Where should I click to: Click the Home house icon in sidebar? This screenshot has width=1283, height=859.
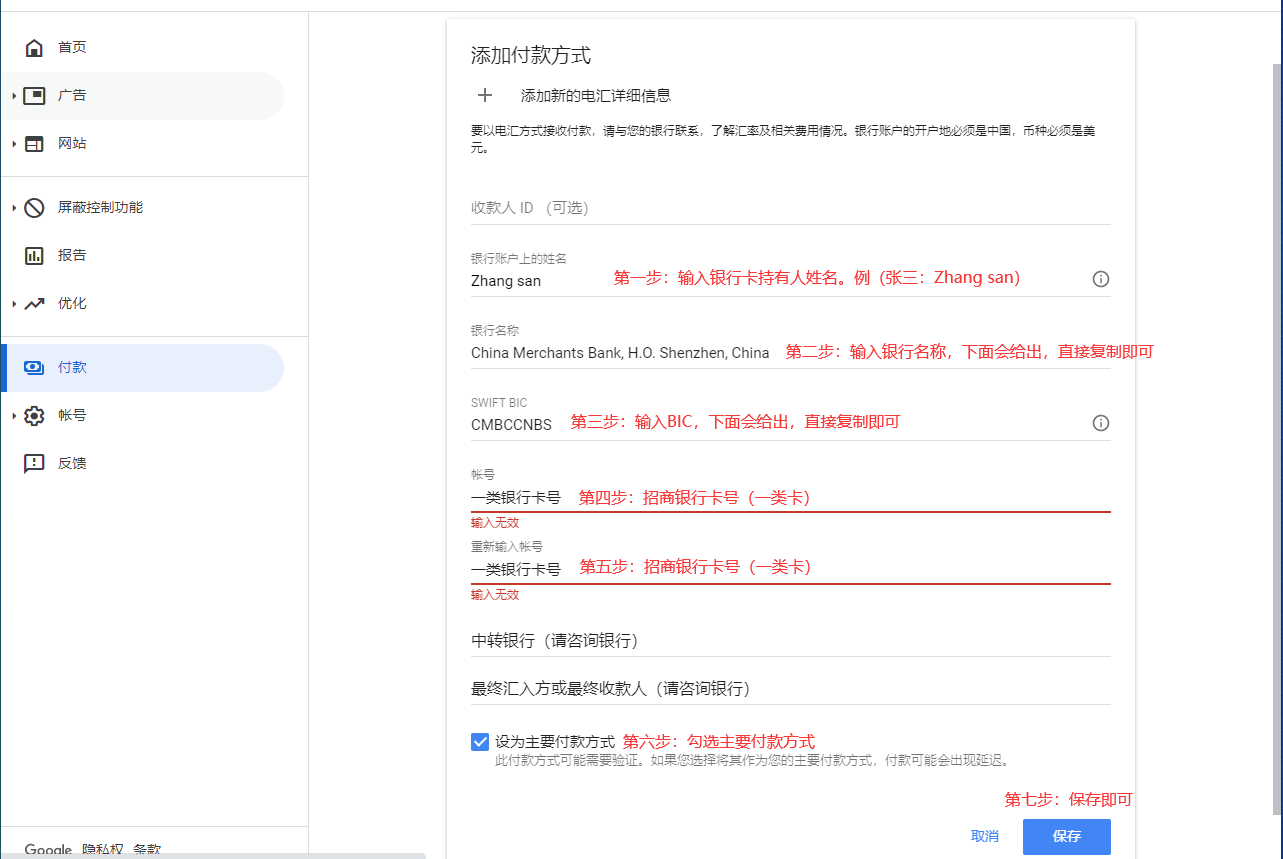click(x=34, y=48)
